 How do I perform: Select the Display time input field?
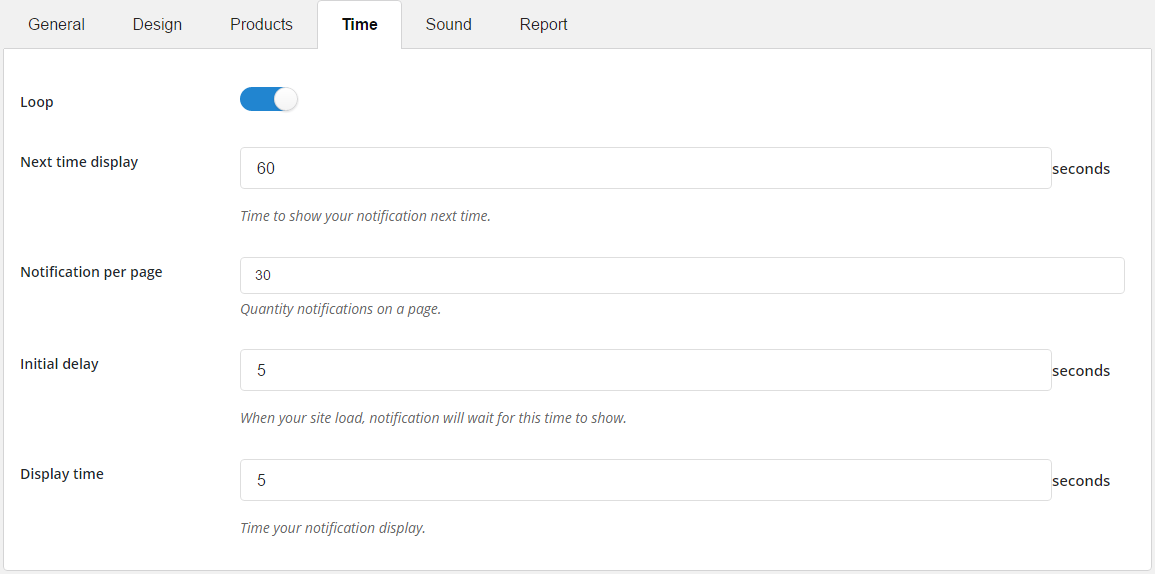tap(645, 480)
